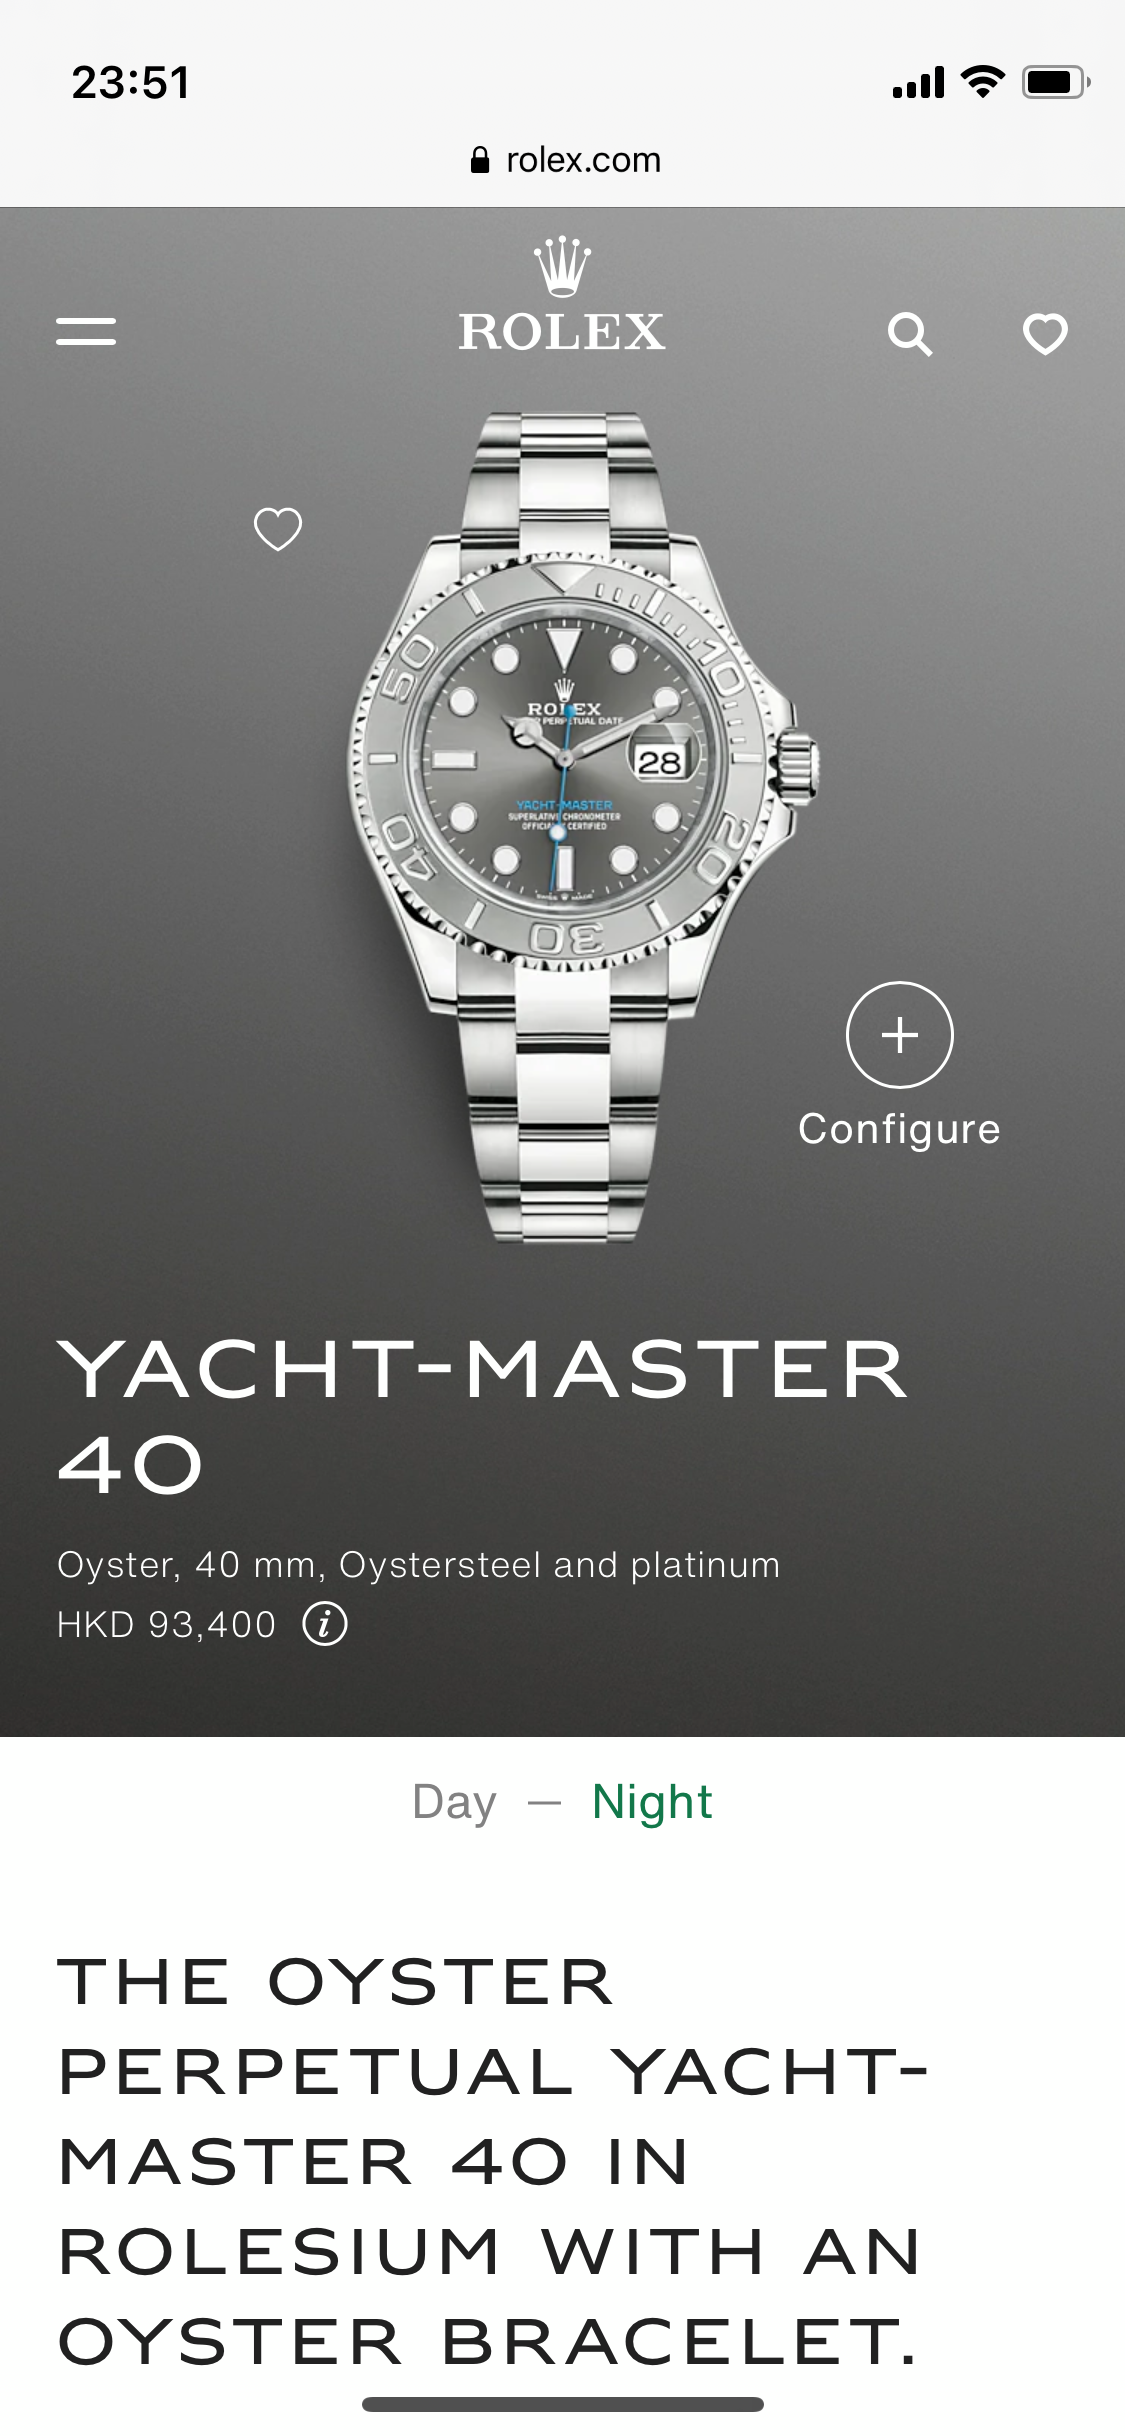Tap the rolex.com address bar
The image size is (1125, 2436).
pyautogui.click(x=563, y=160)
